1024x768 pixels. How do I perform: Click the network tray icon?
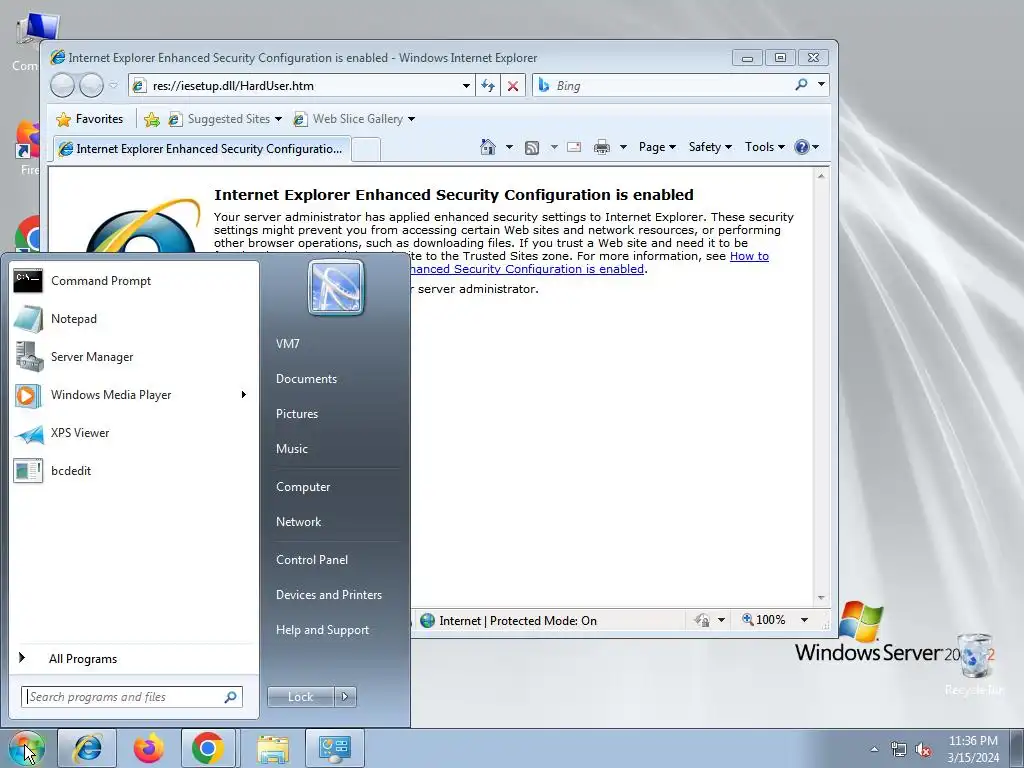pyautogui.click(x=899, y=749)
